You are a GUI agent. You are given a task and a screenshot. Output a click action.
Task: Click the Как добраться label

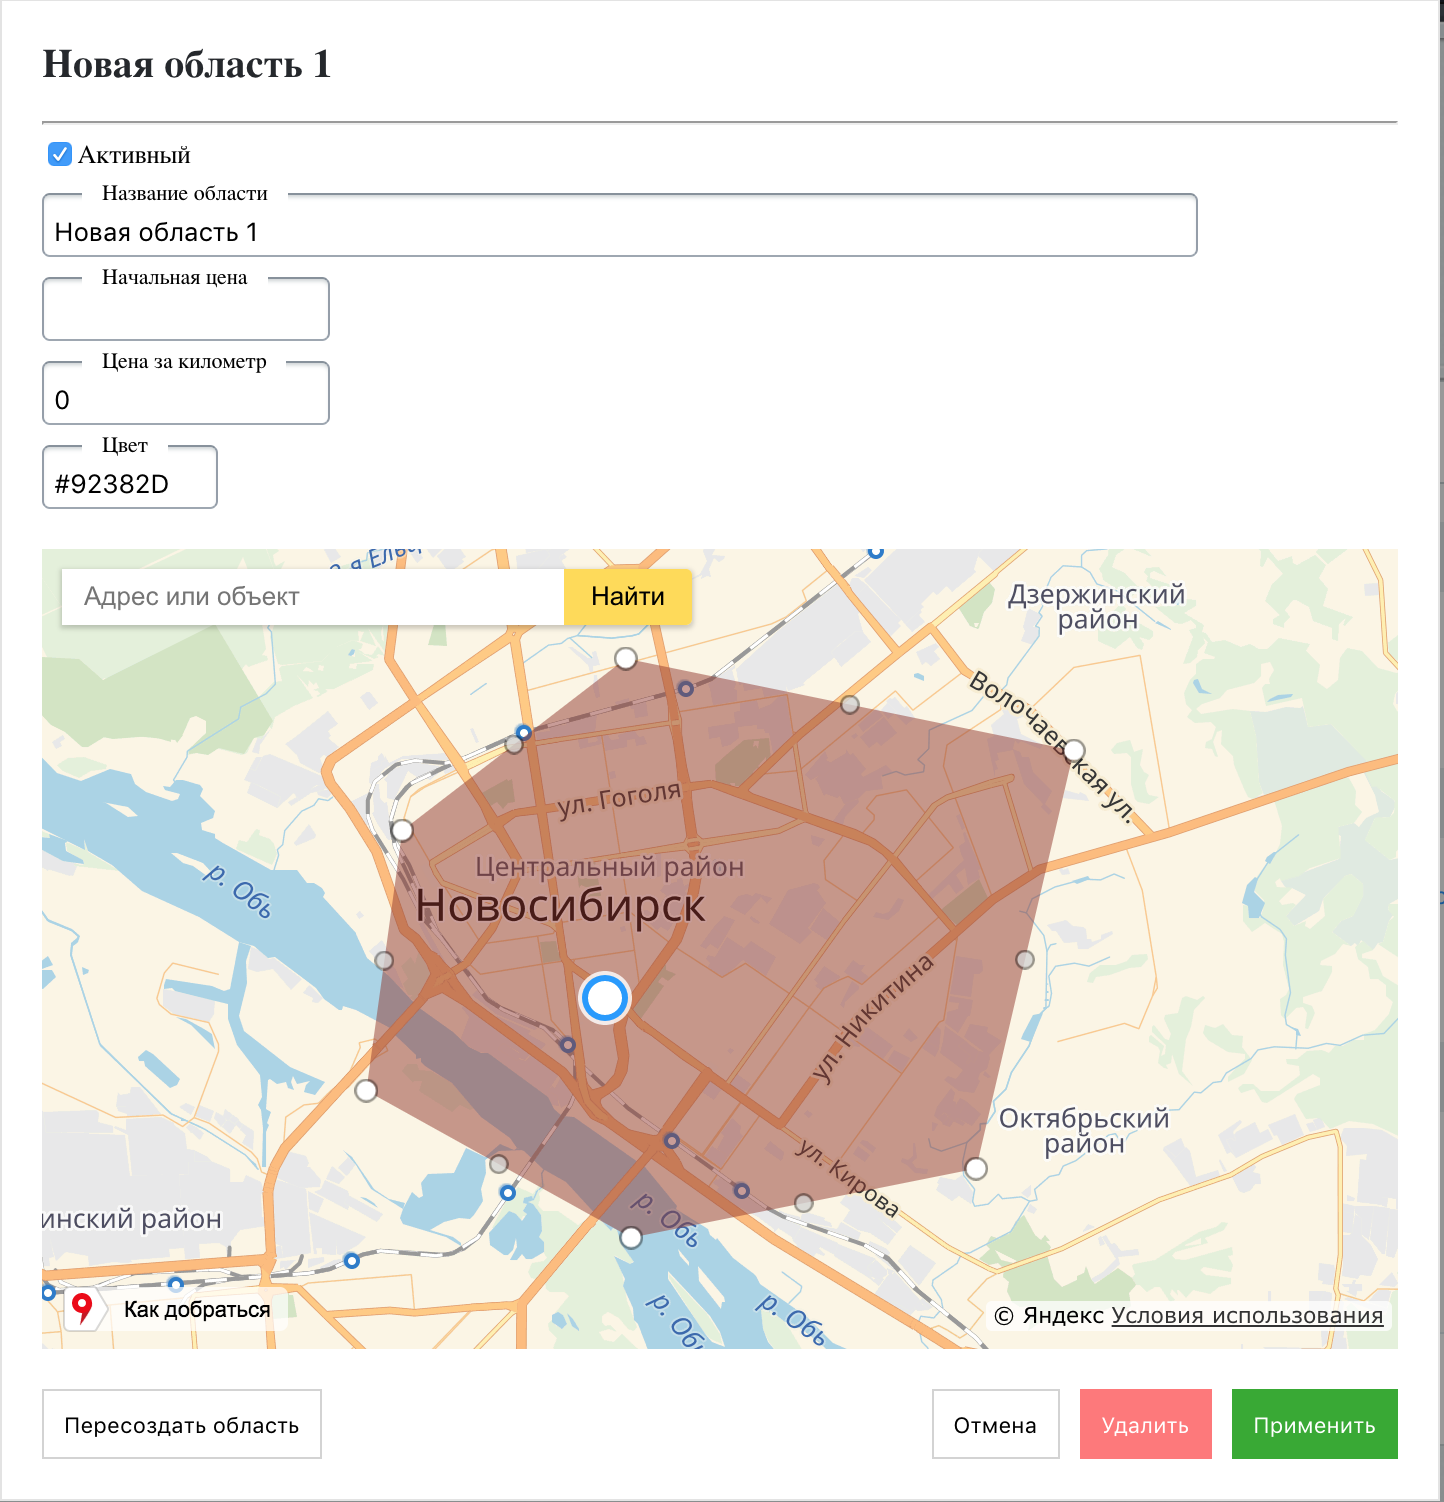tap(197, 1310)
